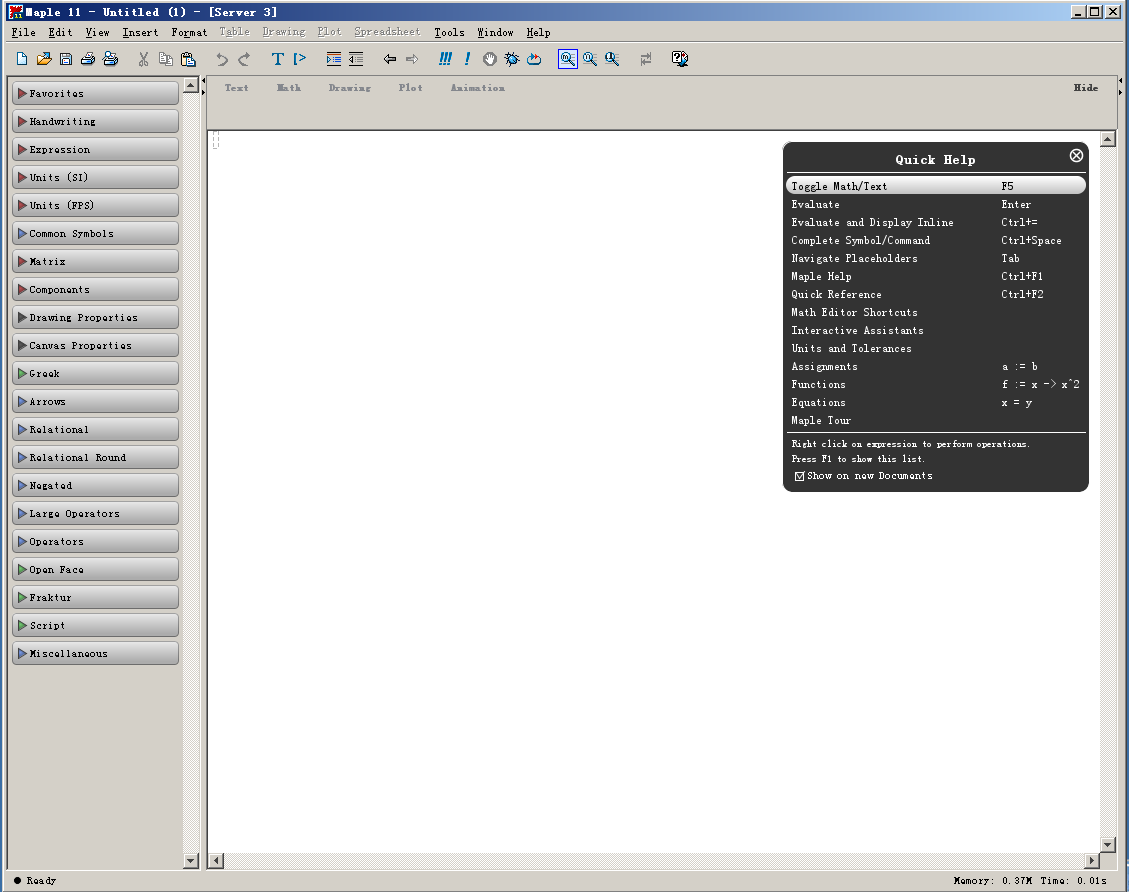Switch to the Text context tab
1129x892 pixels.
click(236, 88)
